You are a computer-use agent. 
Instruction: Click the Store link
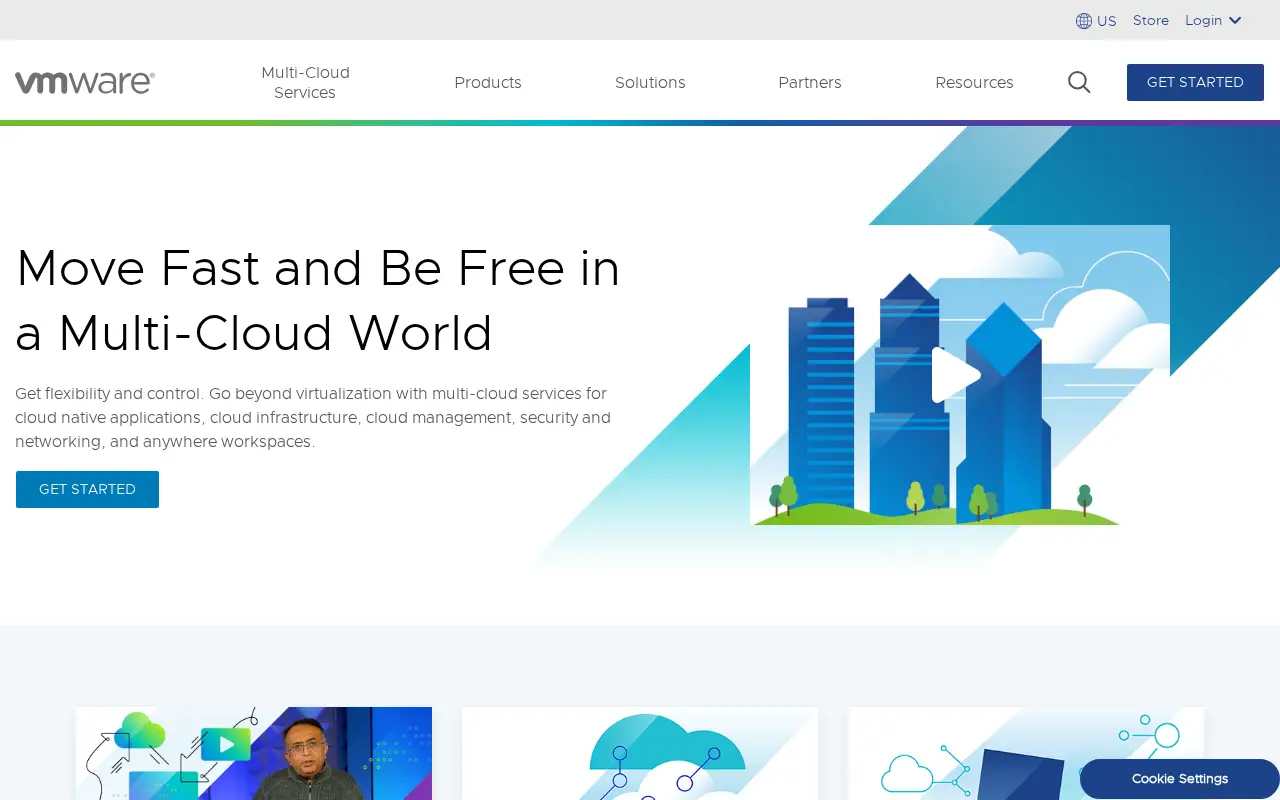pos(1151,20)
